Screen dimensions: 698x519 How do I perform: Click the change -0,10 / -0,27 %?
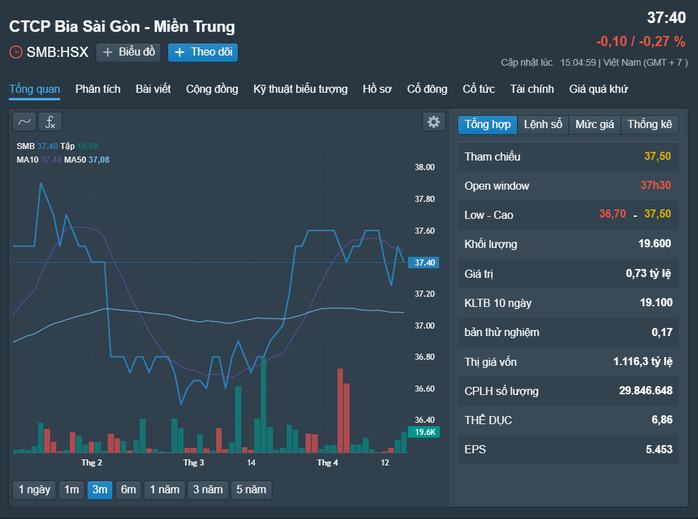[x=641, y=41]
